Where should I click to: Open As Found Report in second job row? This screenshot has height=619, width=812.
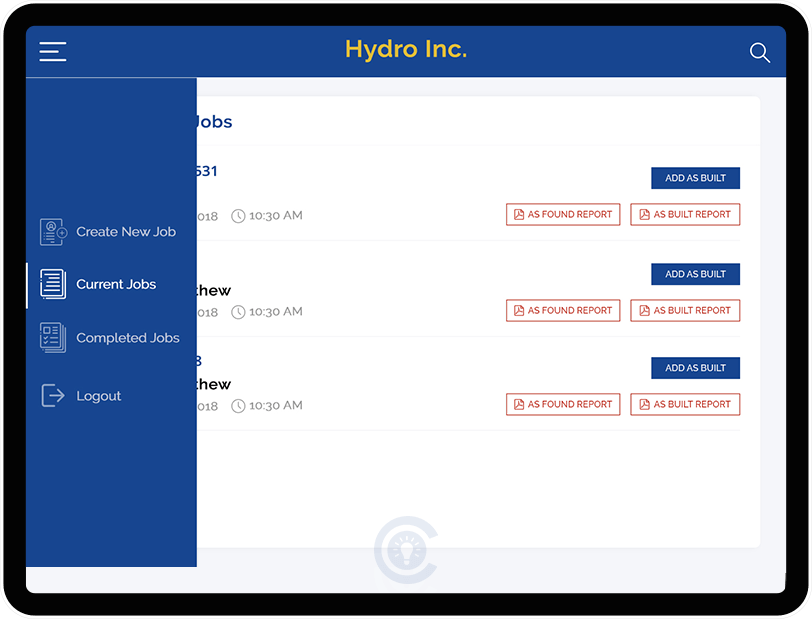(x=563, y=310)
